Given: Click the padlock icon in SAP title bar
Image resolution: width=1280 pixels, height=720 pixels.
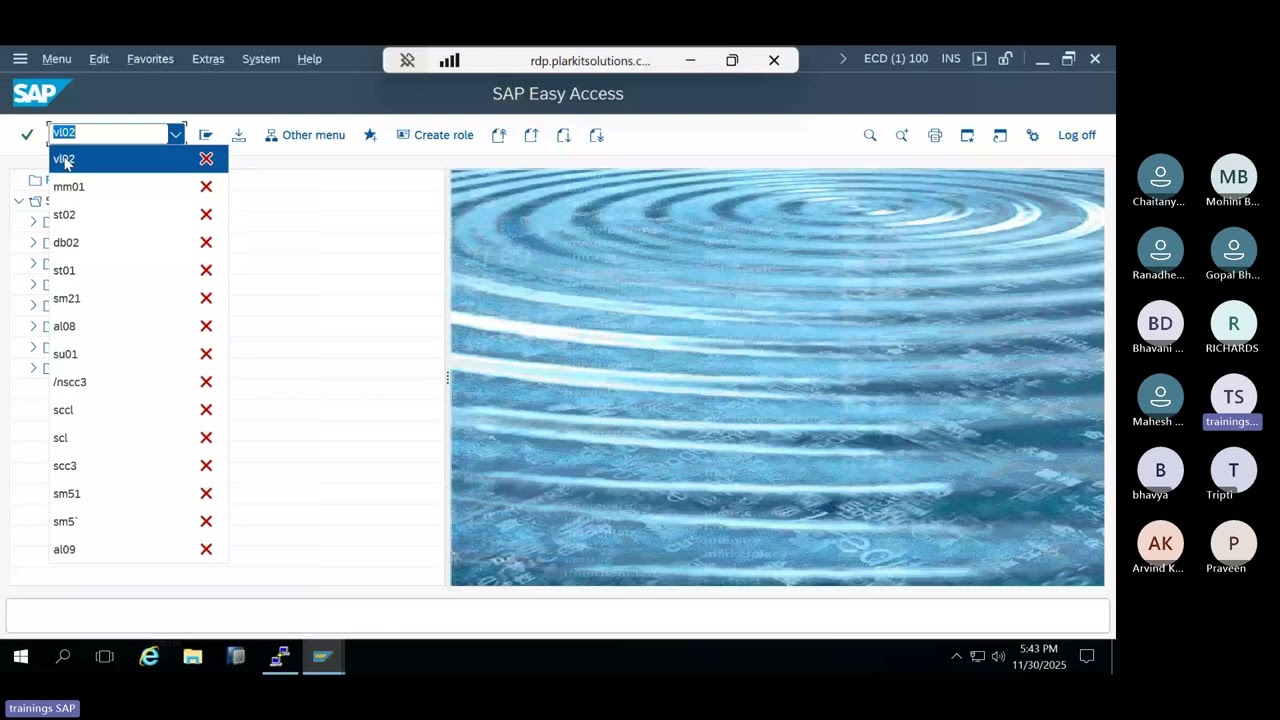Looking at the screenshot, I should point(1005,59).
